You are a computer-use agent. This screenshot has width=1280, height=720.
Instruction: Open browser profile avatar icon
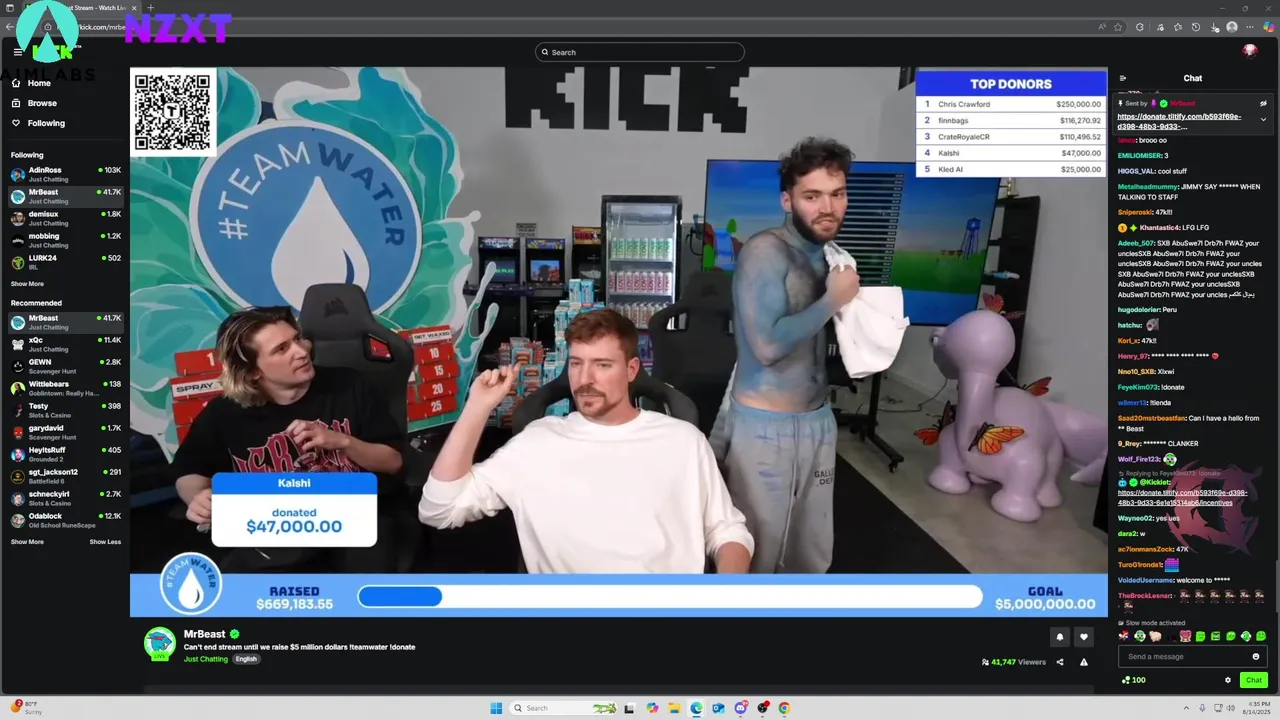pos(1232,27)
